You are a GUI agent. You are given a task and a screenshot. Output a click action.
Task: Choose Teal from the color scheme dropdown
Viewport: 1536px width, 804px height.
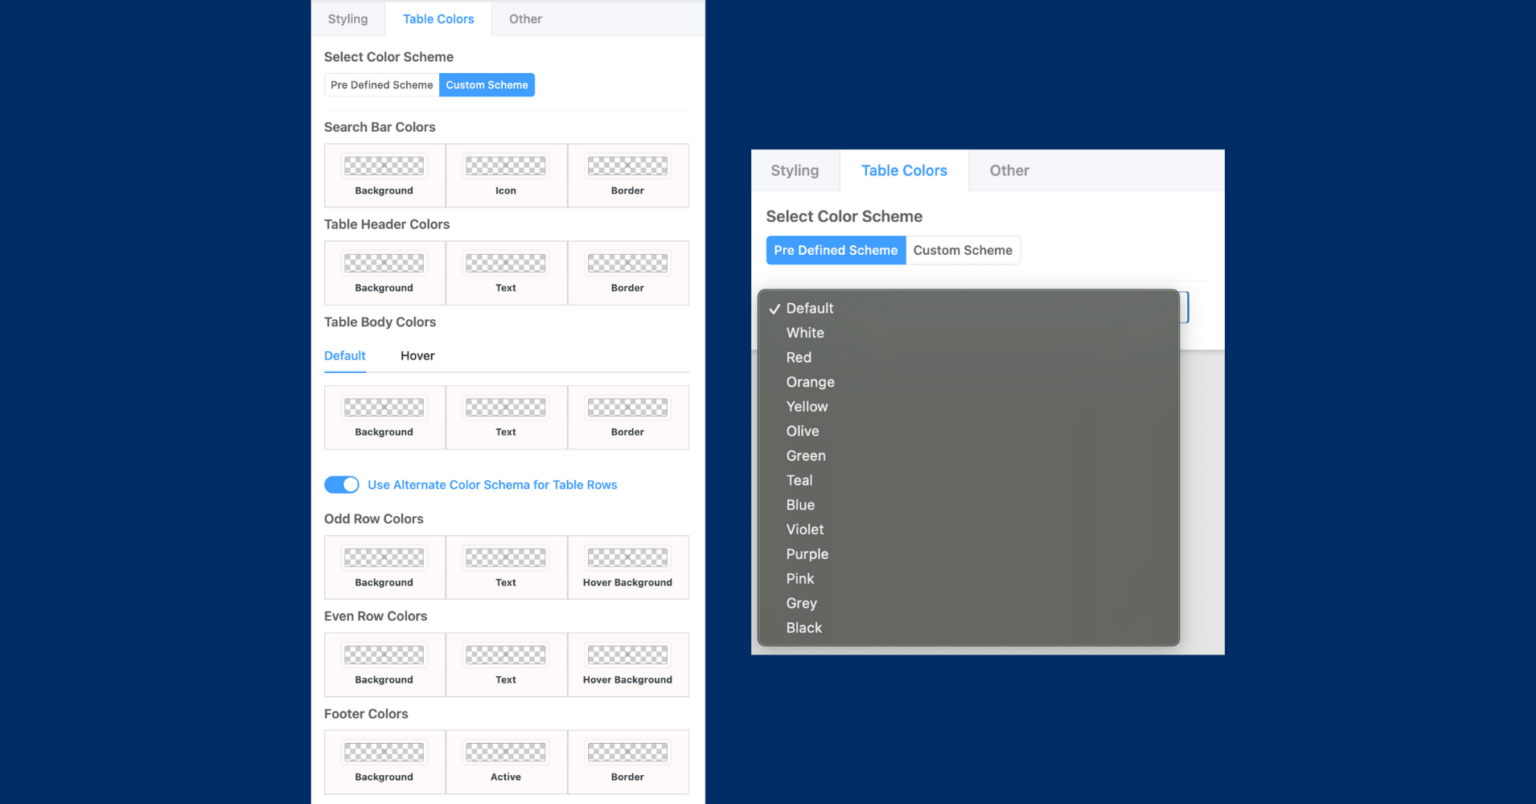799,480
